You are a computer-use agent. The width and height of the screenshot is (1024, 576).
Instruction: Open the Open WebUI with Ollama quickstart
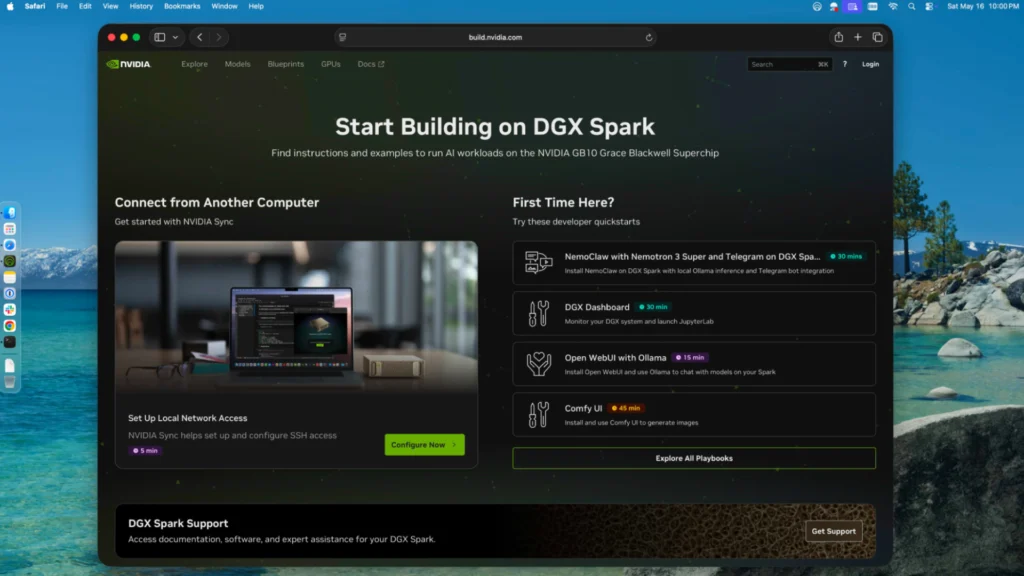tap(694, 364)
